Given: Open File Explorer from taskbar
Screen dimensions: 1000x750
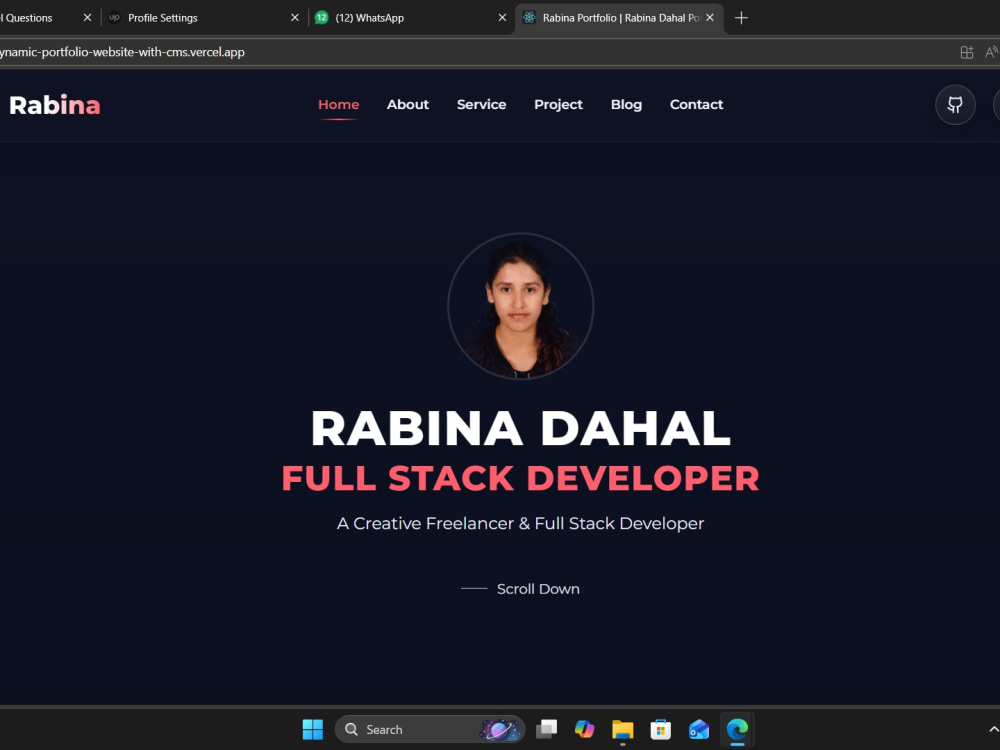Looking at the screenshot, I should click(x=622, y=729).
